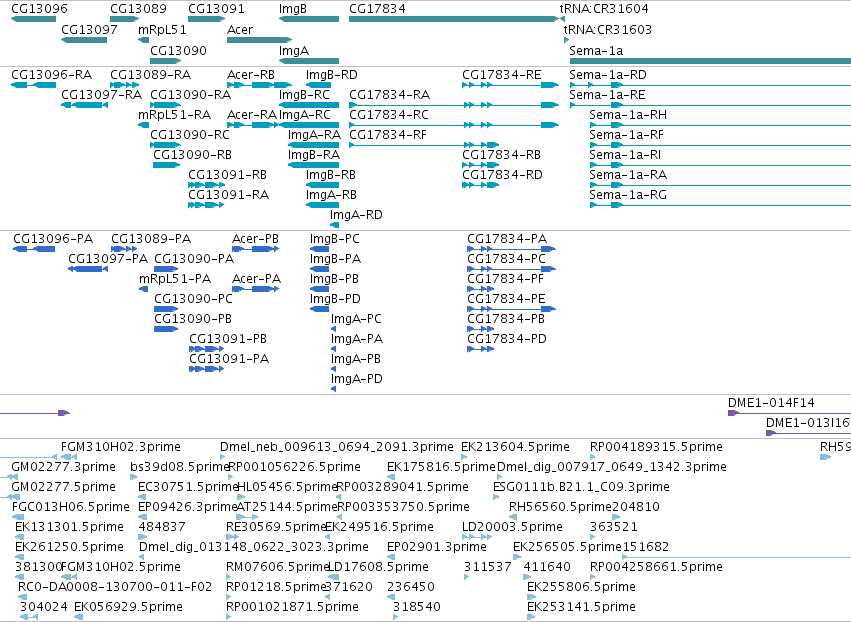Select the CG13089-RA transcript label
851x622 pixels.
(x=150, y=74)
